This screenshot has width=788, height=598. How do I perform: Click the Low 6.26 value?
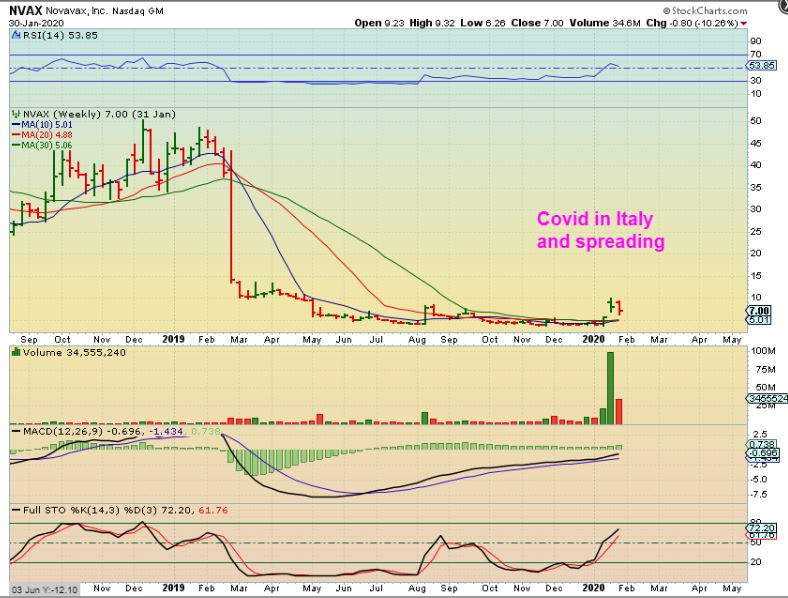click(x=482, y=23)
